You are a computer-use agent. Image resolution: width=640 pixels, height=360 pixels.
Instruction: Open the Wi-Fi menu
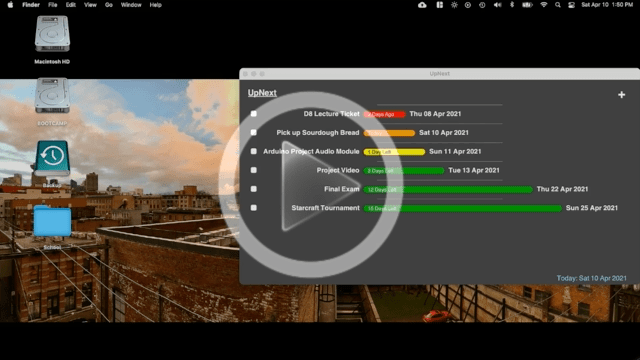point(543,5)
